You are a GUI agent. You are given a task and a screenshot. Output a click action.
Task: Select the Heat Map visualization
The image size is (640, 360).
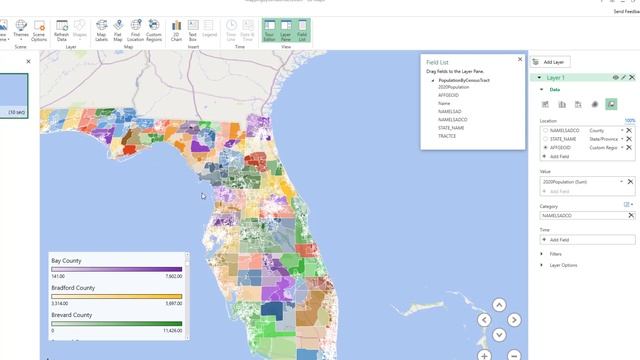595,104
